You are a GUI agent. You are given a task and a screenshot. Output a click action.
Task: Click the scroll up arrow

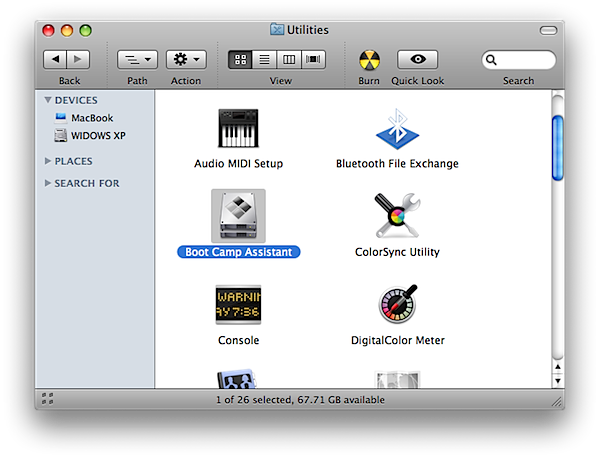pos(558,367)
